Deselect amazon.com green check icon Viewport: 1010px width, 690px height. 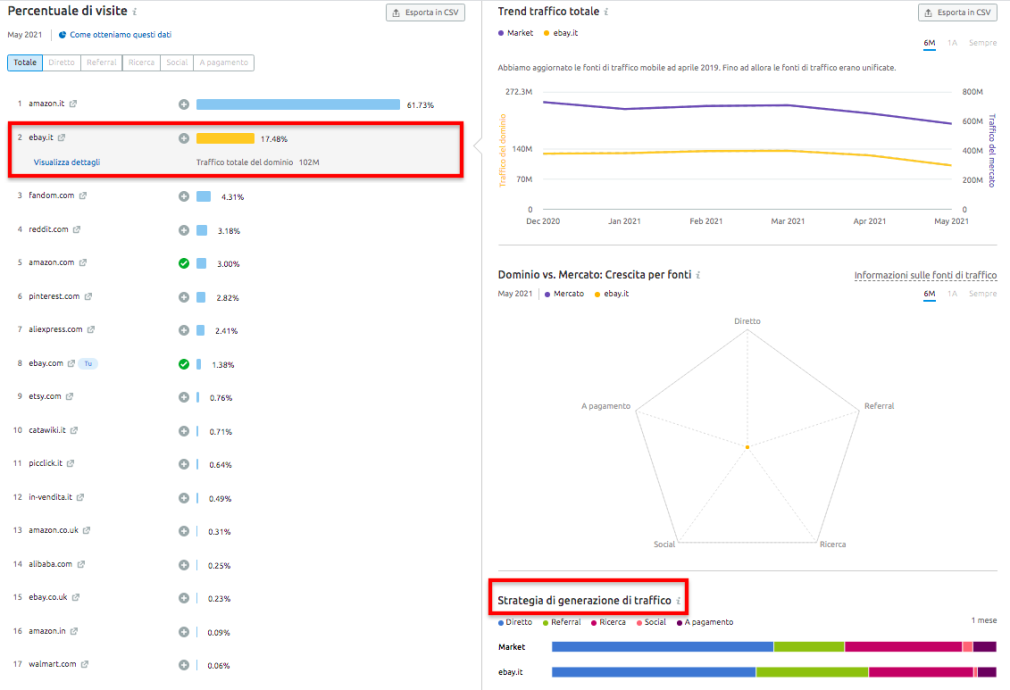[x=184, y=264]
